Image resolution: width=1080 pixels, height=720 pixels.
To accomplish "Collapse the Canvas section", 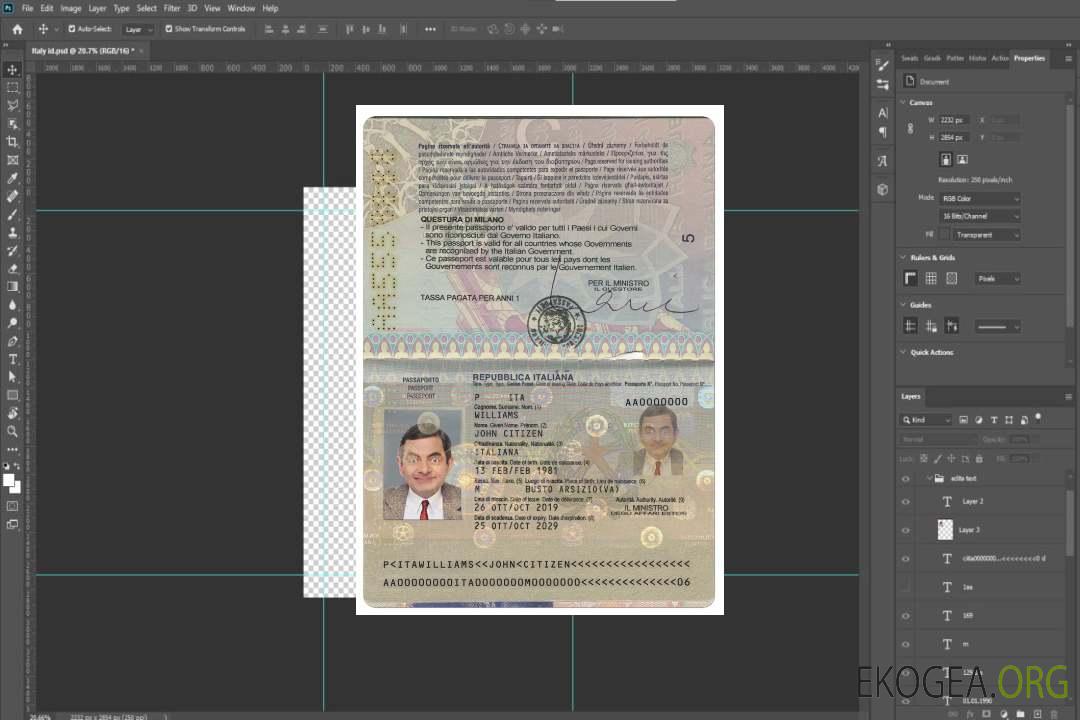I will pos(903,102).
